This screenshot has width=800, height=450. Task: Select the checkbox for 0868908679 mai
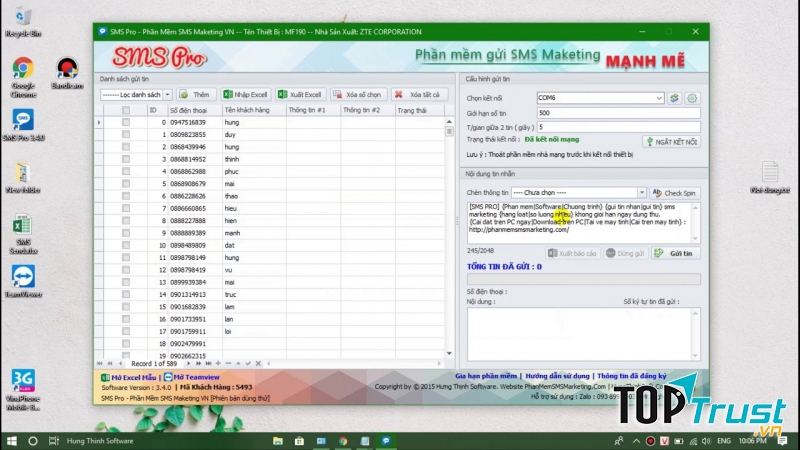coord(126,184)
